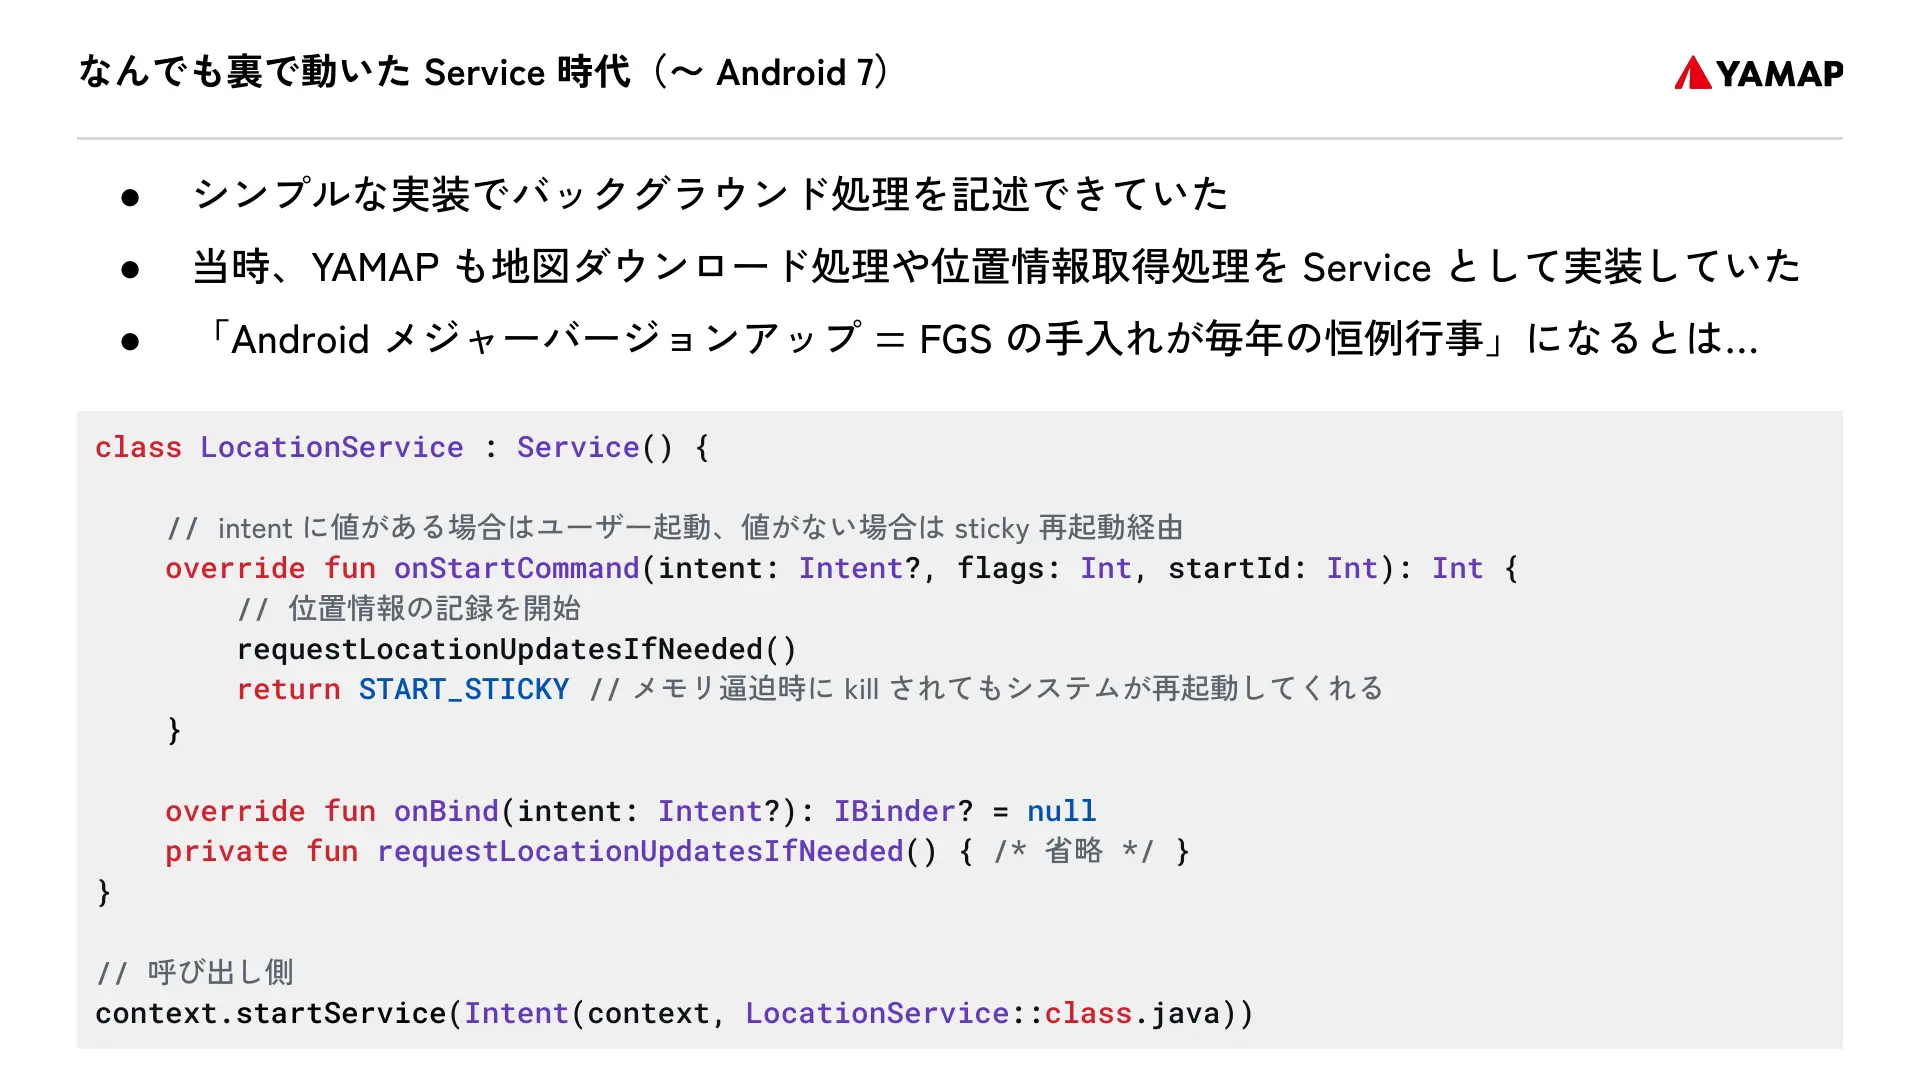Click the 'requestLocationUpdatesIfNeeded()' call inside onStartCommand
This screenshot has height=1080, width=1920.
[x=517, y=649]
